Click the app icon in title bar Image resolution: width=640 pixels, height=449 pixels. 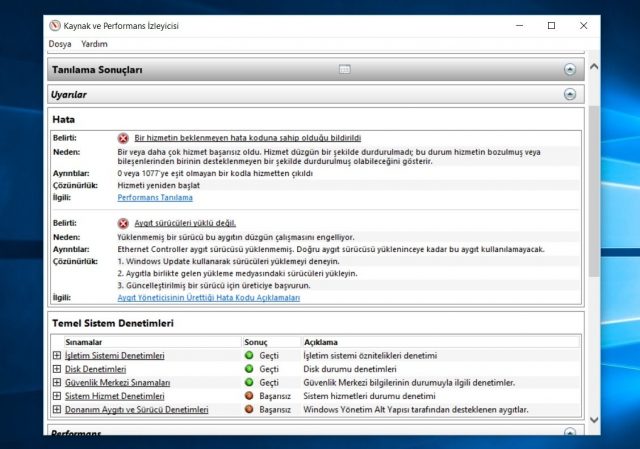(55, 26)
